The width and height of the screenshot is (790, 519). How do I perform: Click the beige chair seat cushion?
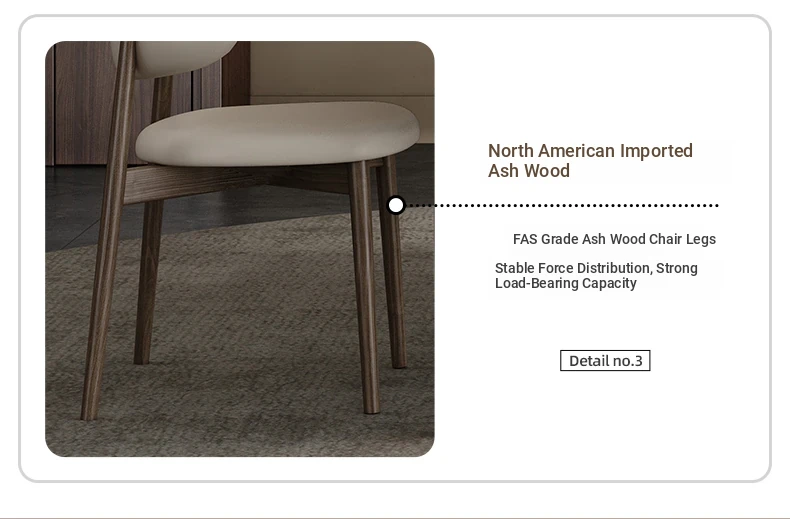[277, 134]
